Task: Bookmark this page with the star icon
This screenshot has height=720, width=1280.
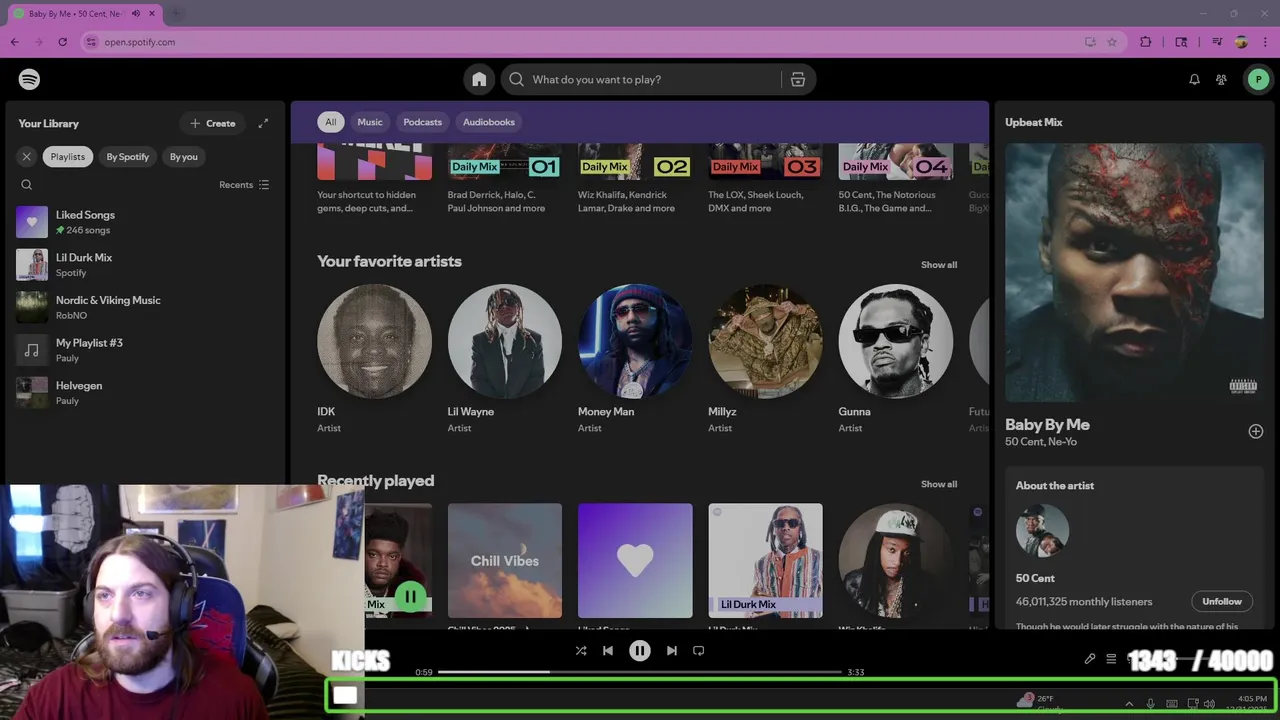Action: [x=1112, y=42]
